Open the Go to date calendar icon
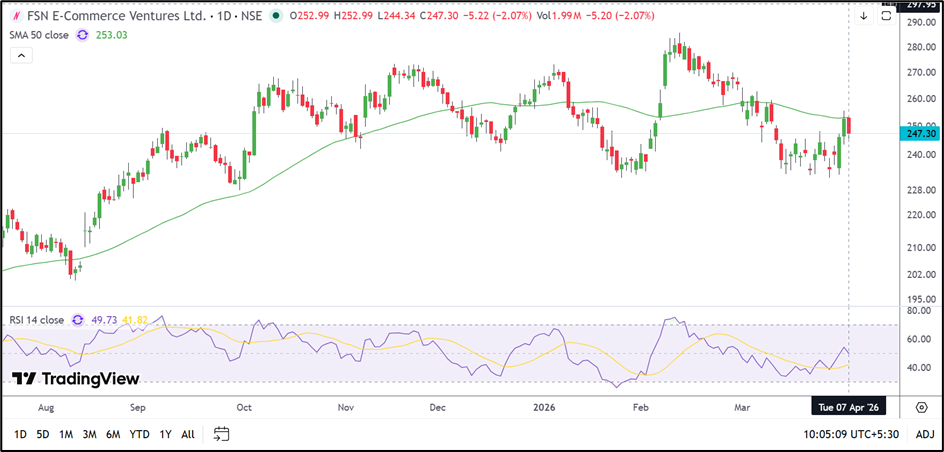The height and width of the screenshot is (452, 944). (x=222, y=434)
